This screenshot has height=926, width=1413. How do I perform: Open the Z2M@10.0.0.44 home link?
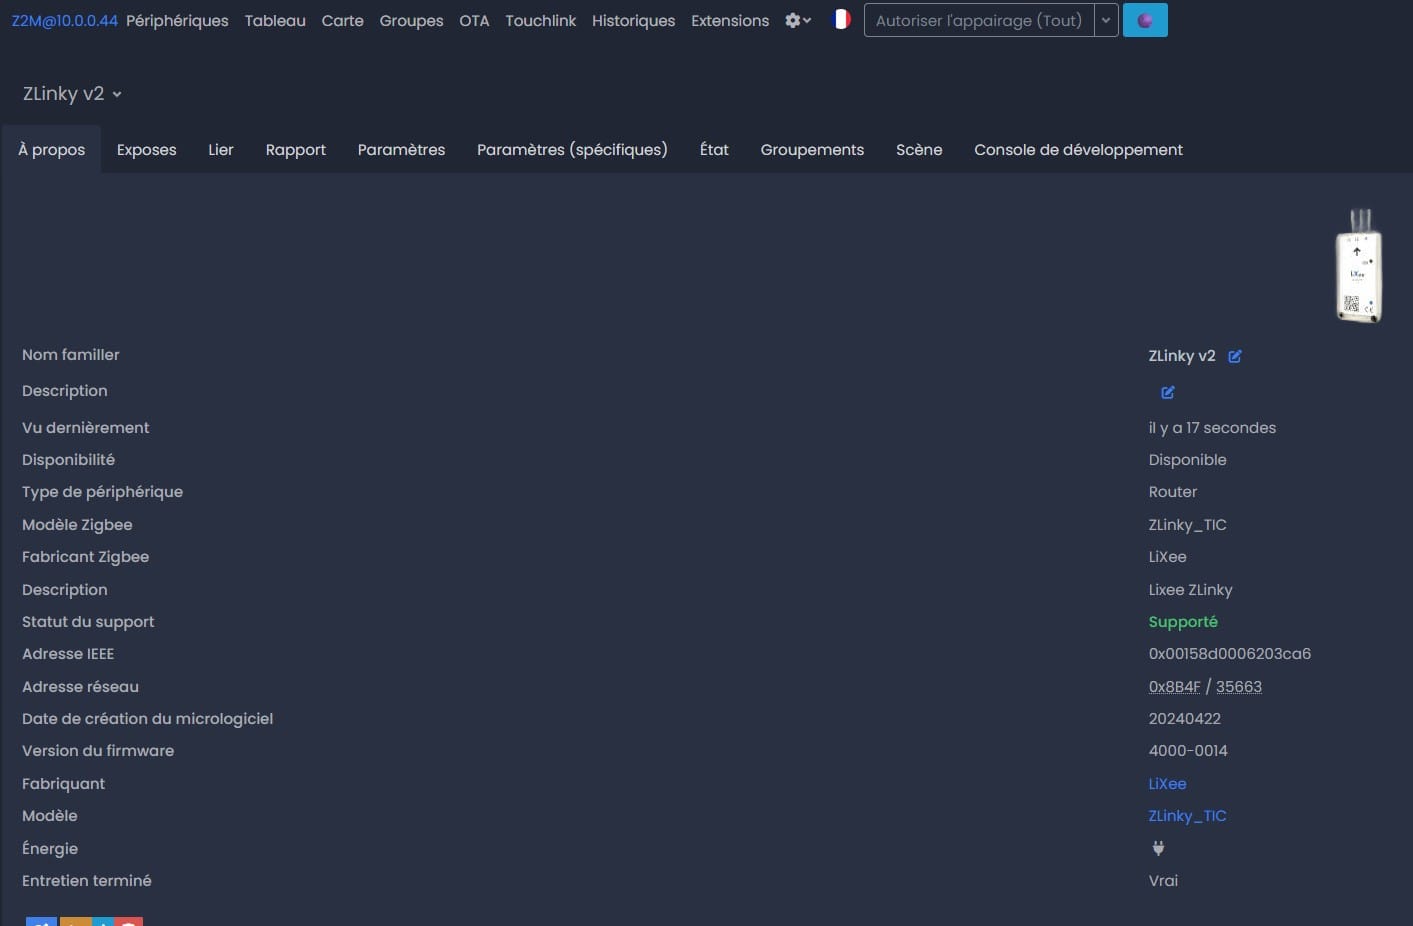pos(65,20)
